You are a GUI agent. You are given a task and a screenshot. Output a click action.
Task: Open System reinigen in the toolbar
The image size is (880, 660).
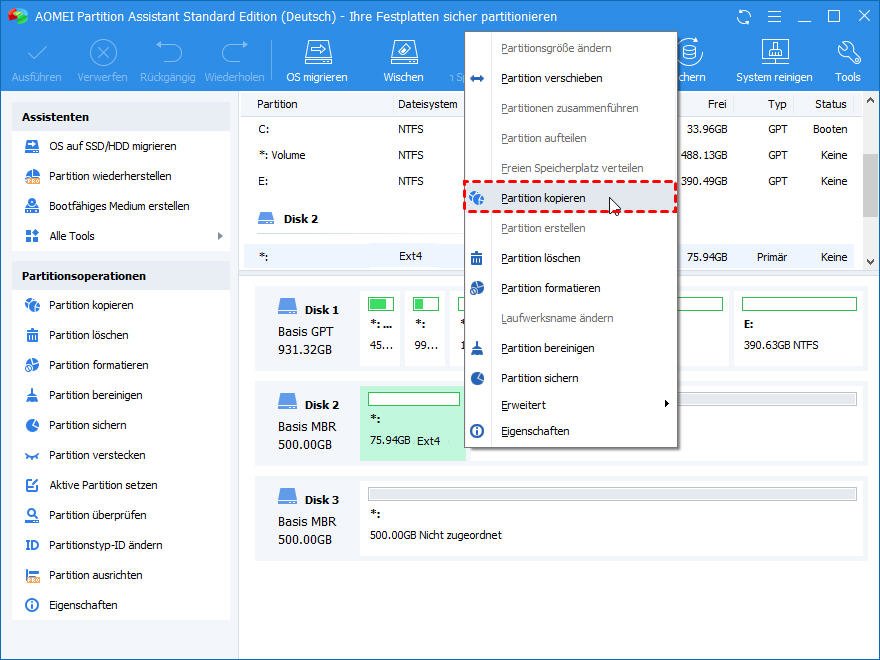point(774,61)
